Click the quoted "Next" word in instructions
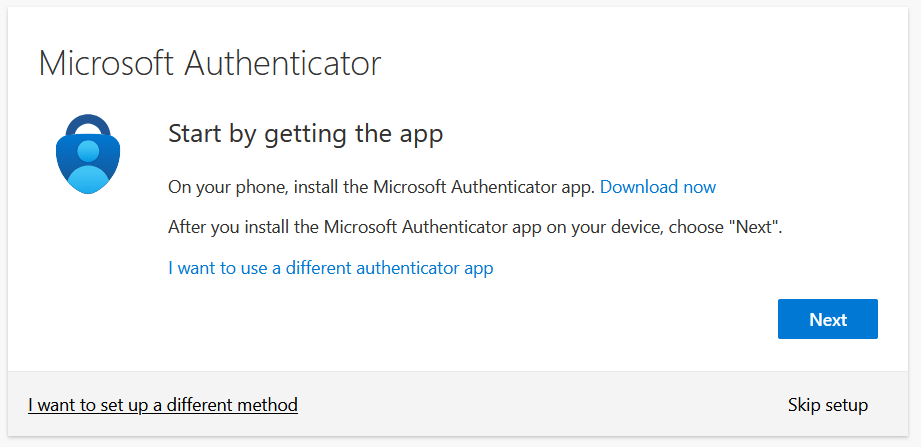Image resolution: width=921 pixels, height=447 pixels. coord(754,227)
